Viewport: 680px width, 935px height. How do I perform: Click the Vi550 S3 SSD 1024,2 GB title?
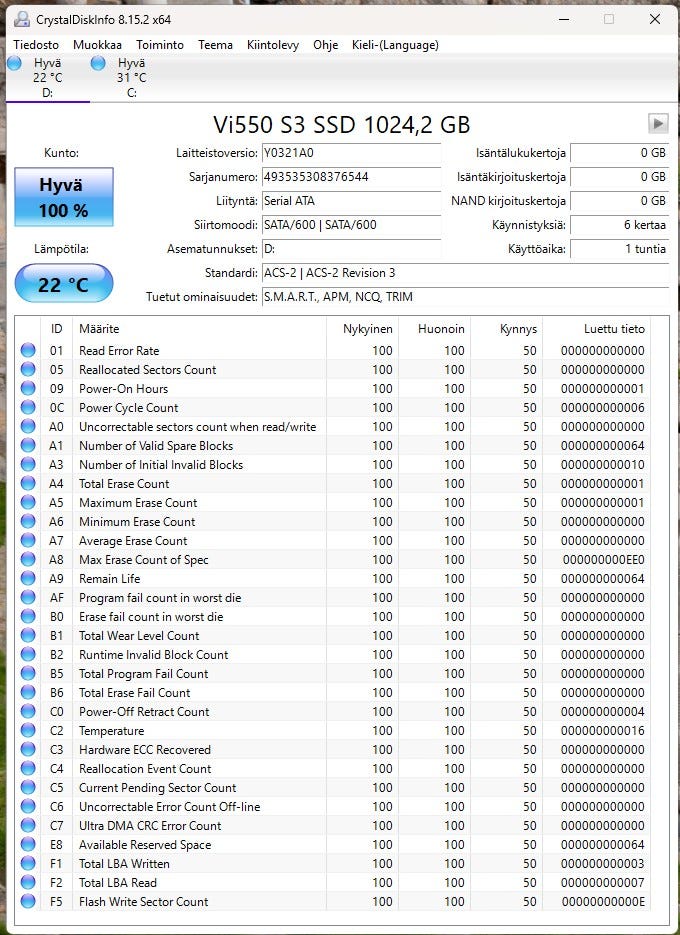point(342,124)
